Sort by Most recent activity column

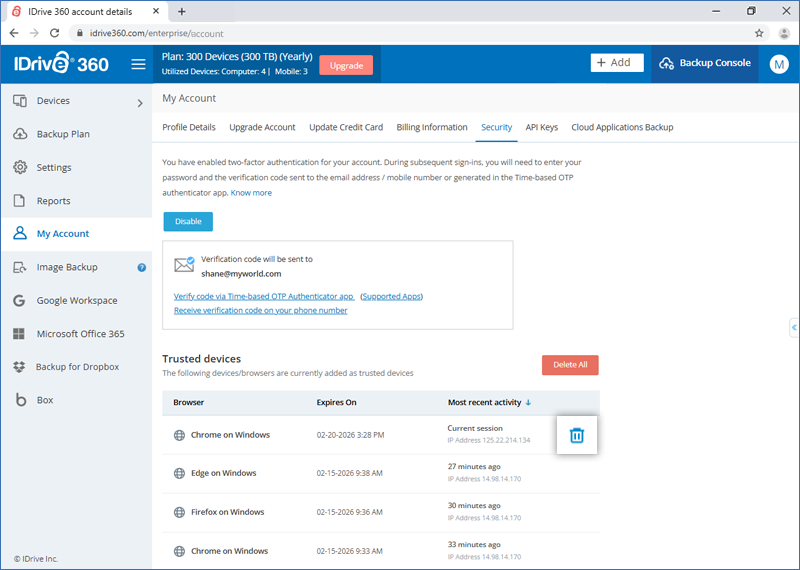pos(489,402)
